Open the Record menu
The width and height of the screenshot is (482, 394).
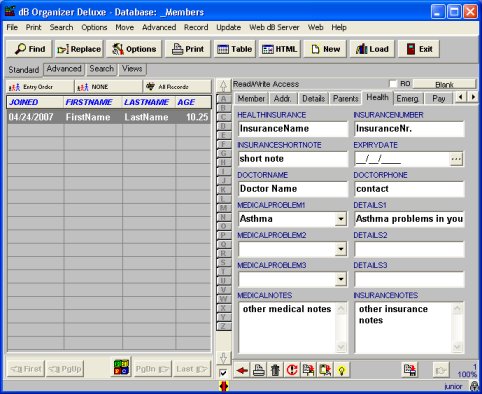pyautogui.click(x=196, y=27)
